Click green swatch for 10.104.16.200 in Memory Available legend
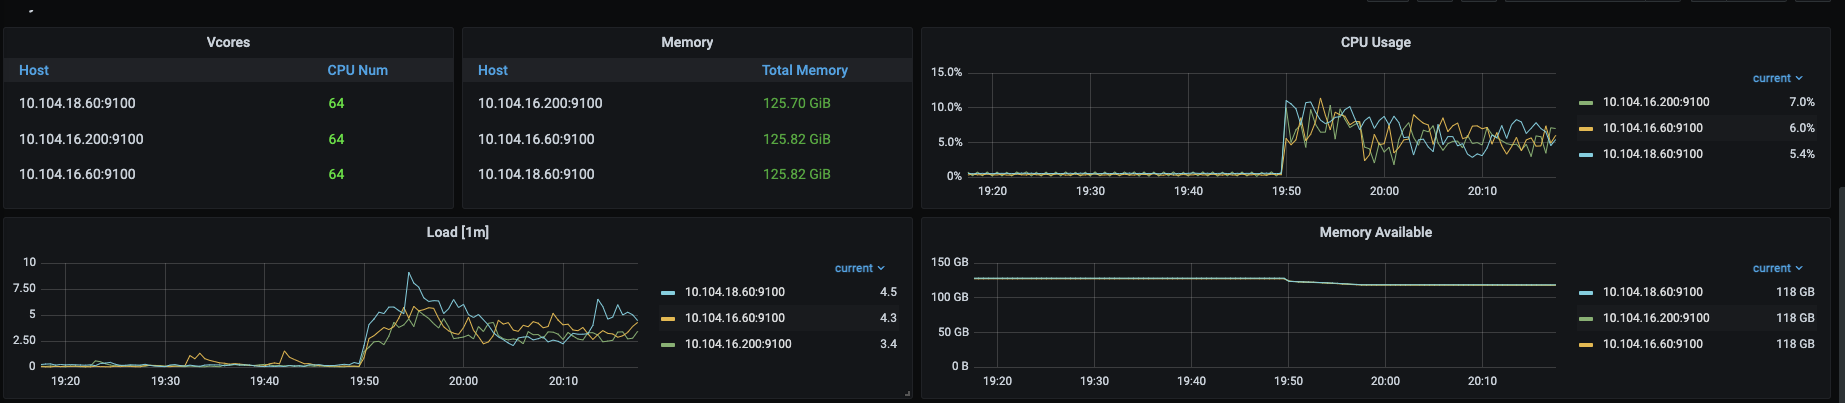The width and height of the screenshot is (1845, 403). [1585, 319]
